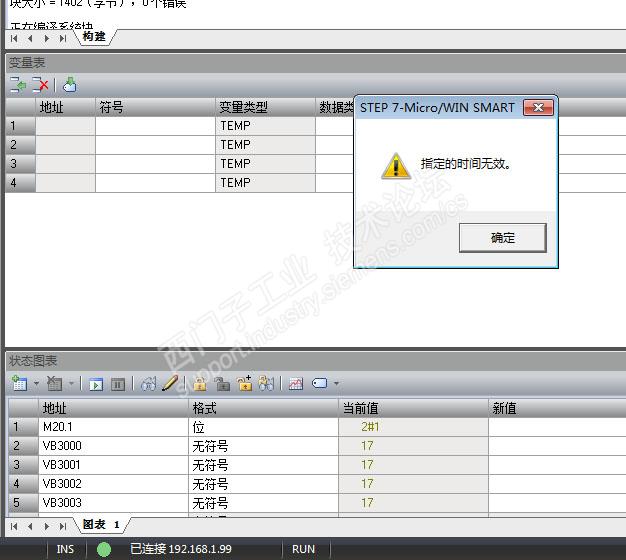Toggle the trend view chart icon
The width and height of the screenshot is (626, 560).
click(x=296, y=384)
